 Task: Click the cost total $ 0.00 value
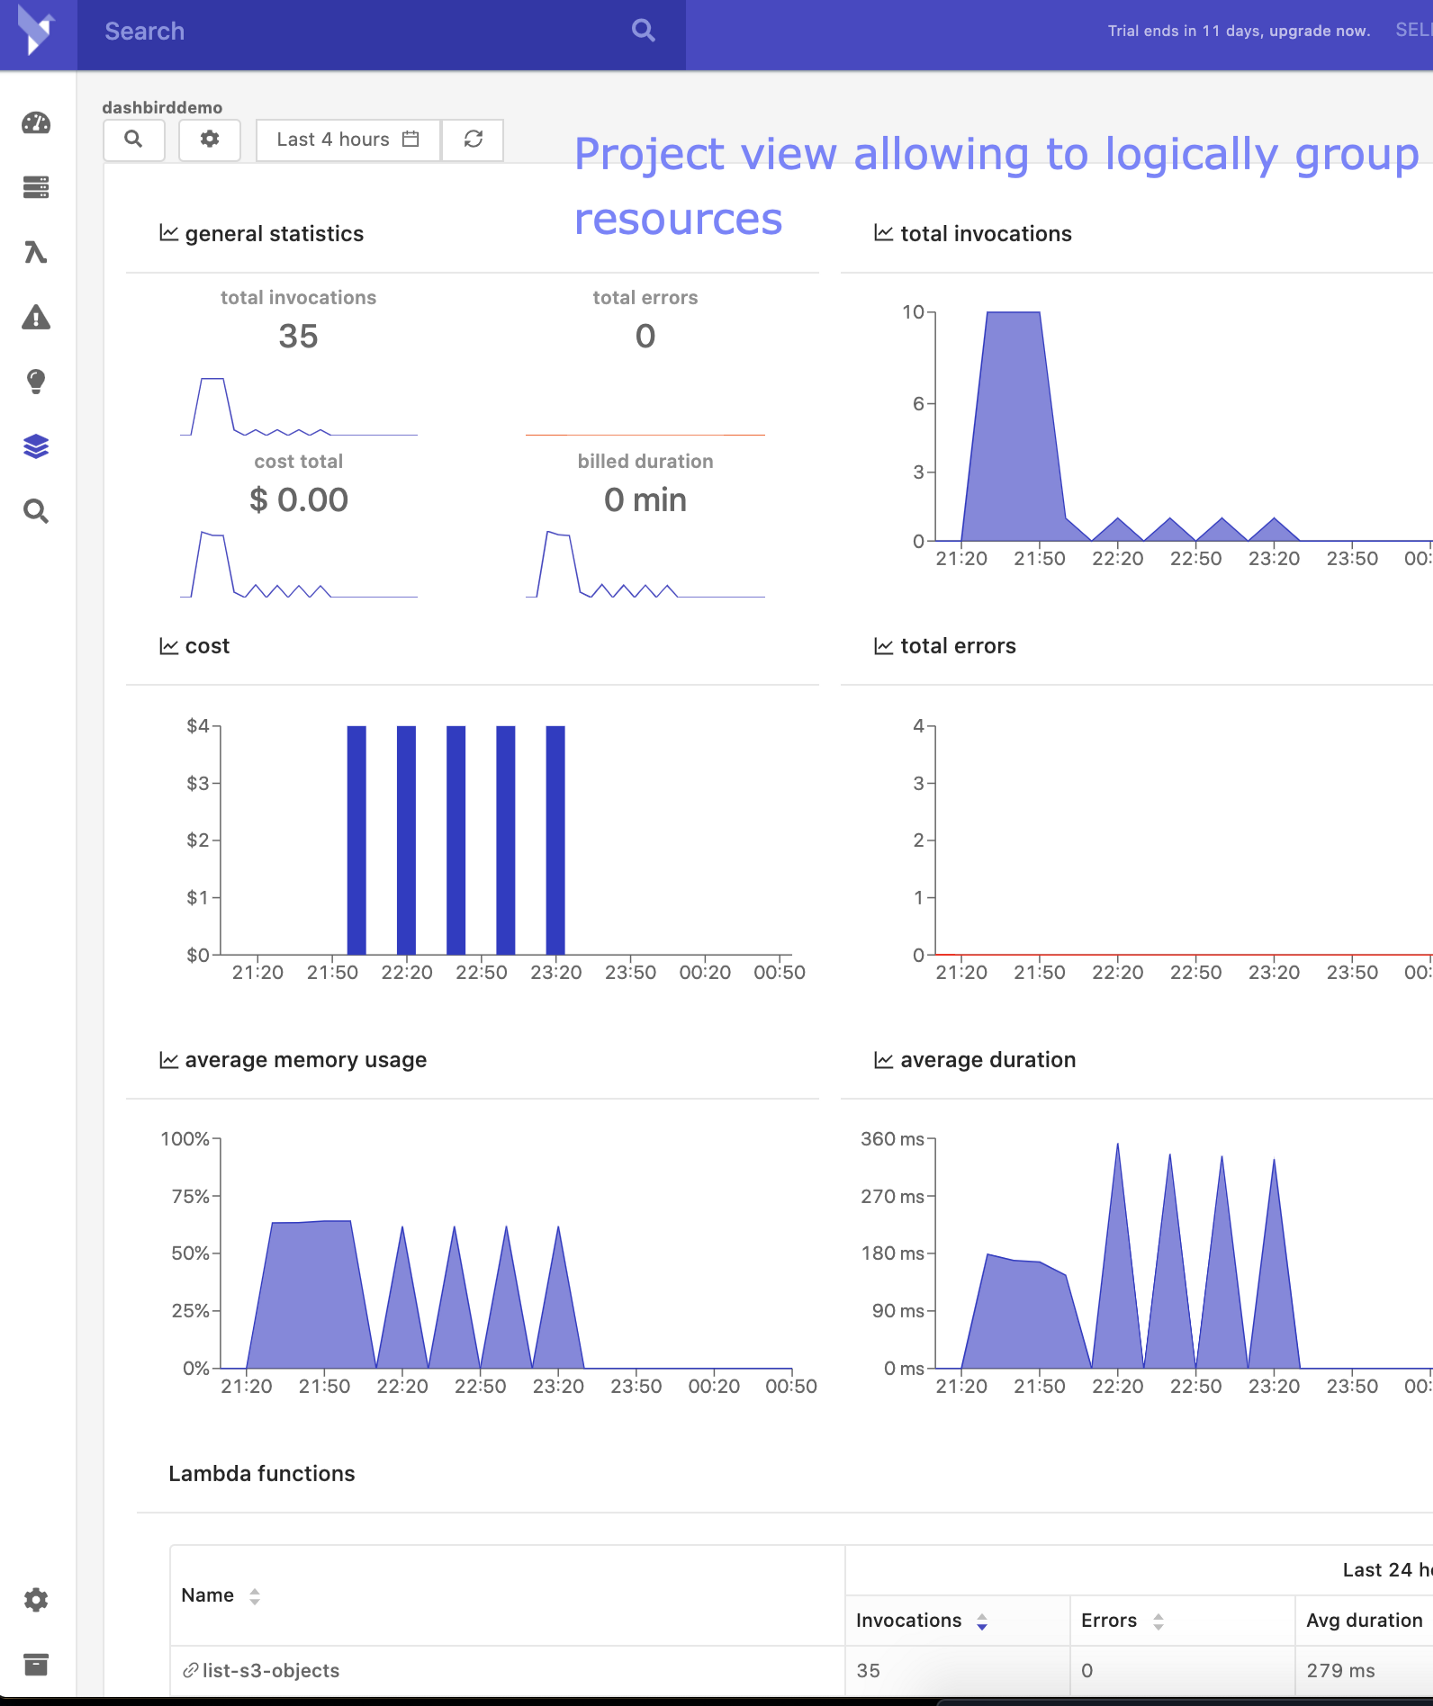tap(298, 499)
